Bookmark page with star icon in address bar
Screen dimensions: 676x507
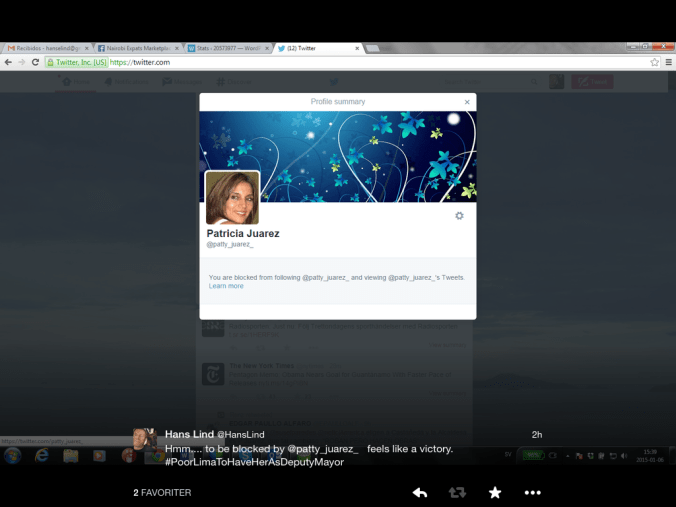coord(654,62)
